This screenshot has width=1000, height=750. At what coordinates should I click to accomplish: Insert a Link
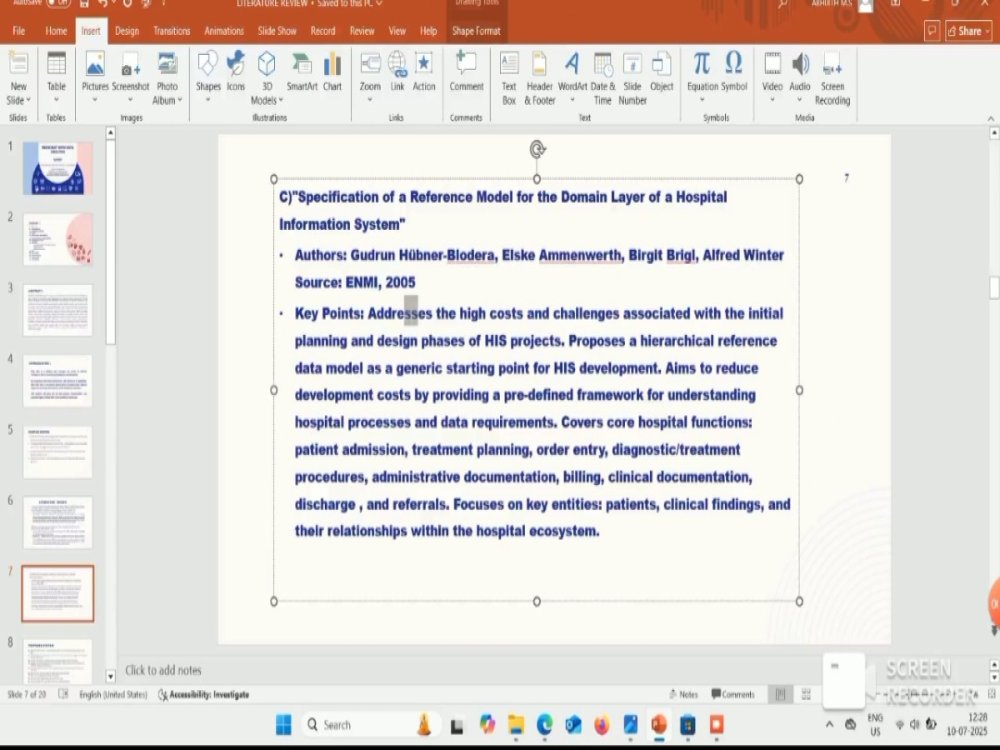pyautogui.click(x=397, y=71)
